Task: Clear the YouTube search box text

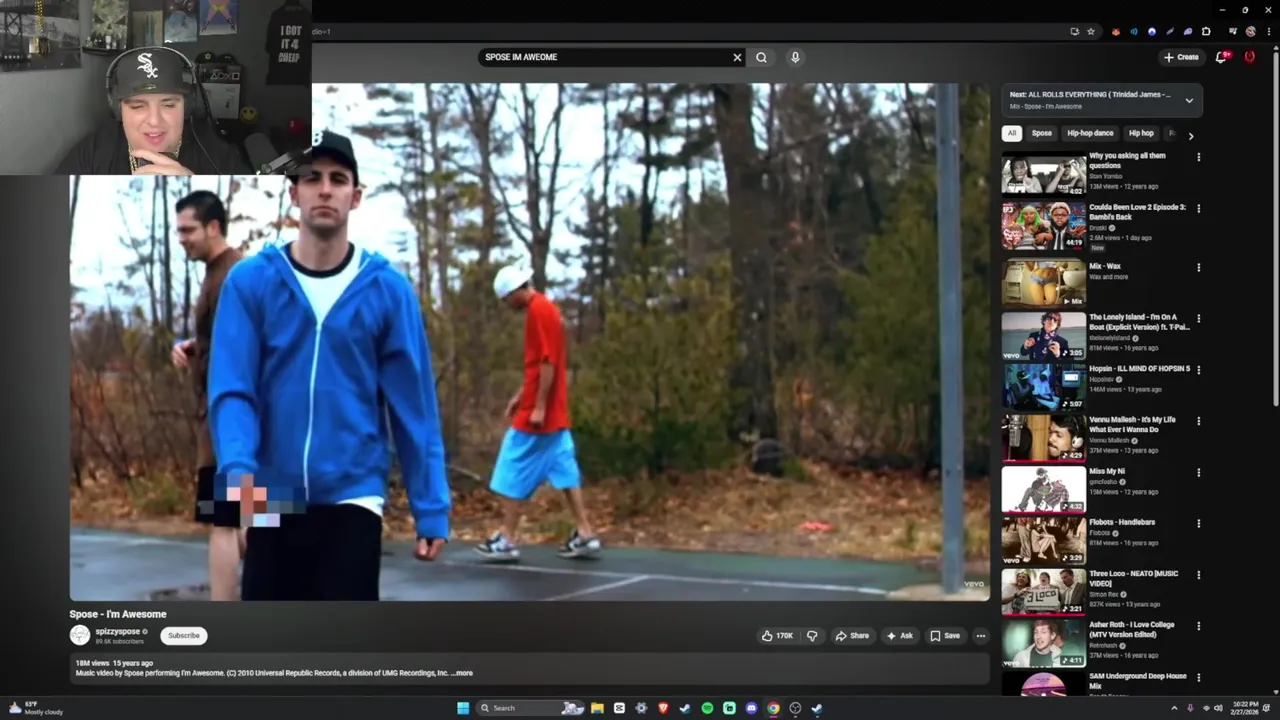Action: pos(737,57)
